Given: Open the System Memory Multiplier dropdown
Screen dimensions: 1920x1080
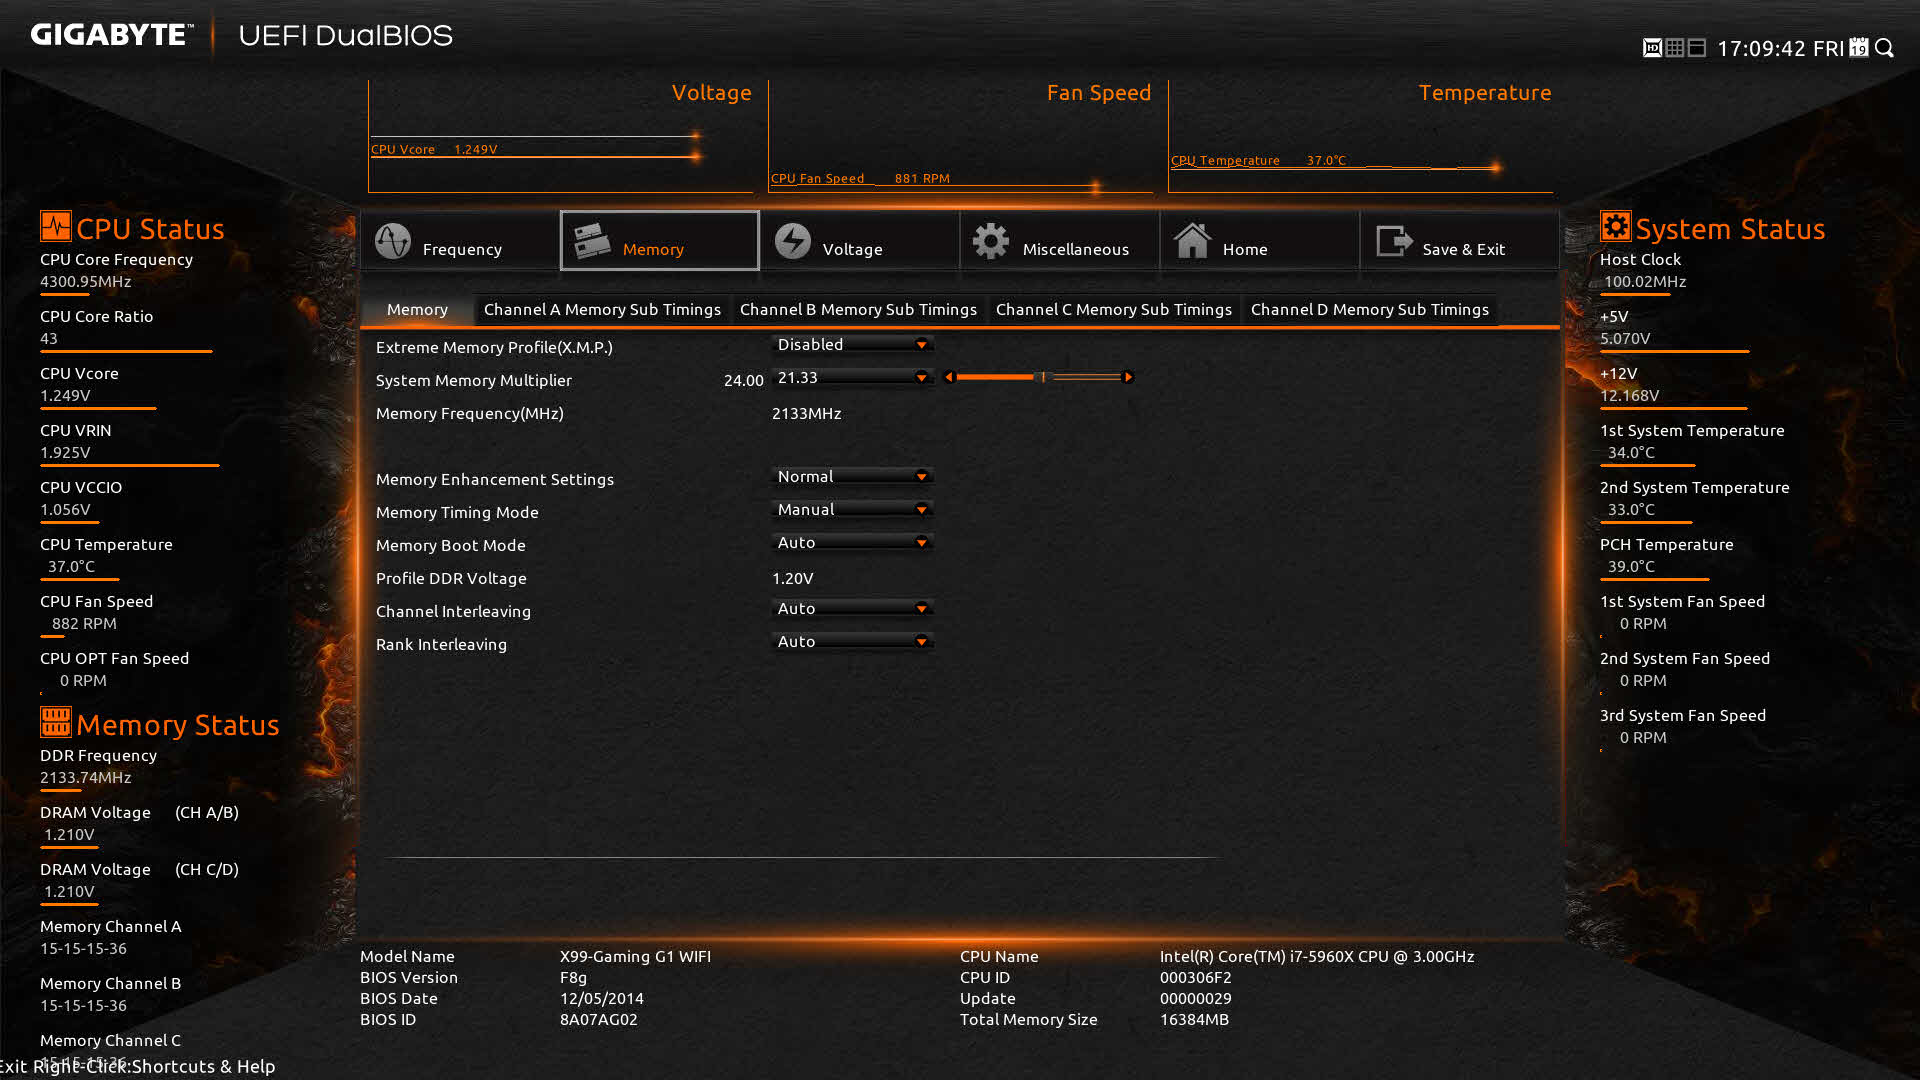Looking at the screenshot, I should [x=852, y=377].
